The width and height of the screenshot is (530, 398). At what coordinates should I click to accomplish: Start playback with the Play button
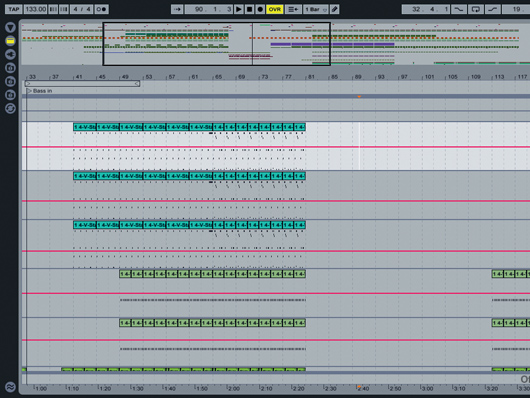(239, 9)
